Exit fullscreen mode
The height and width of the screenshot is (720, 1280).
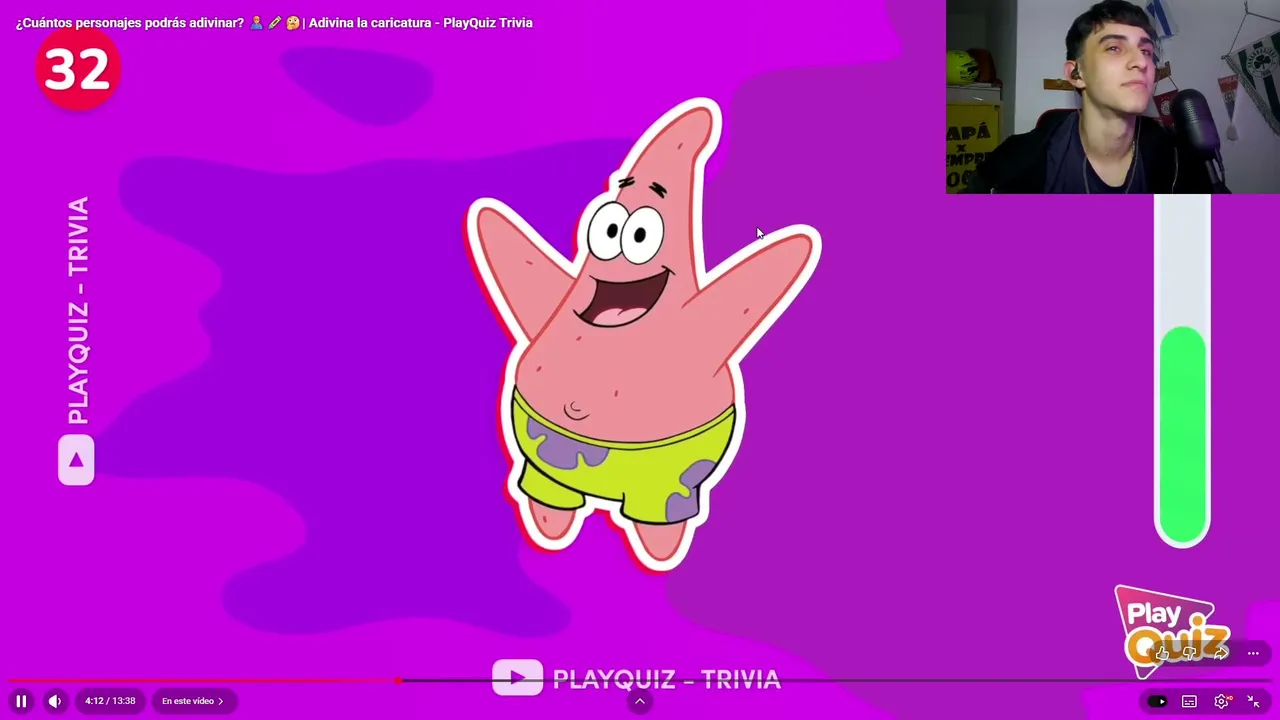tap(1253, 701)
